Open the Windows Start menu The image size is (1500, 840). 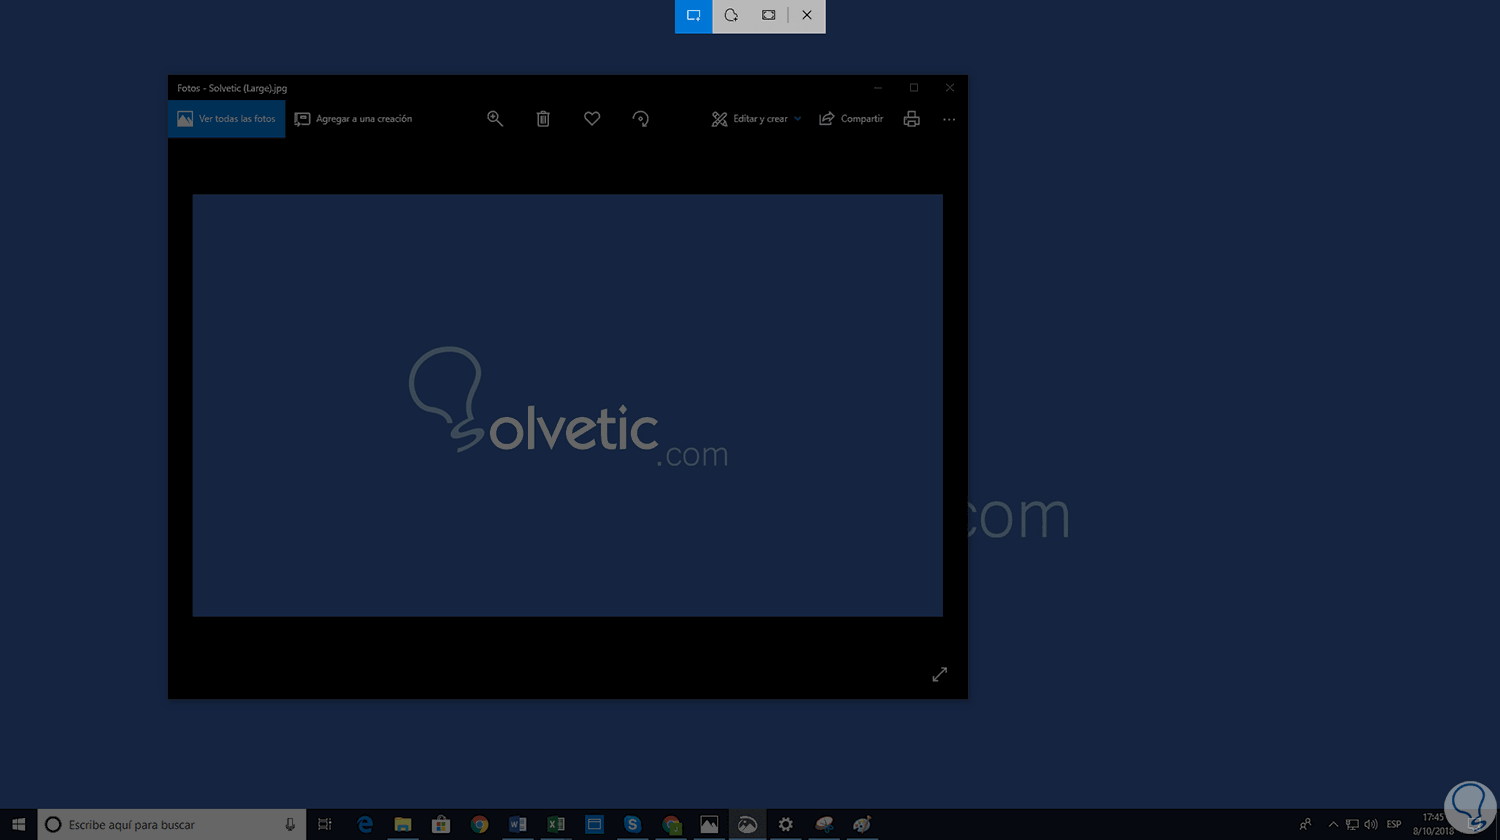coord(18,825)
